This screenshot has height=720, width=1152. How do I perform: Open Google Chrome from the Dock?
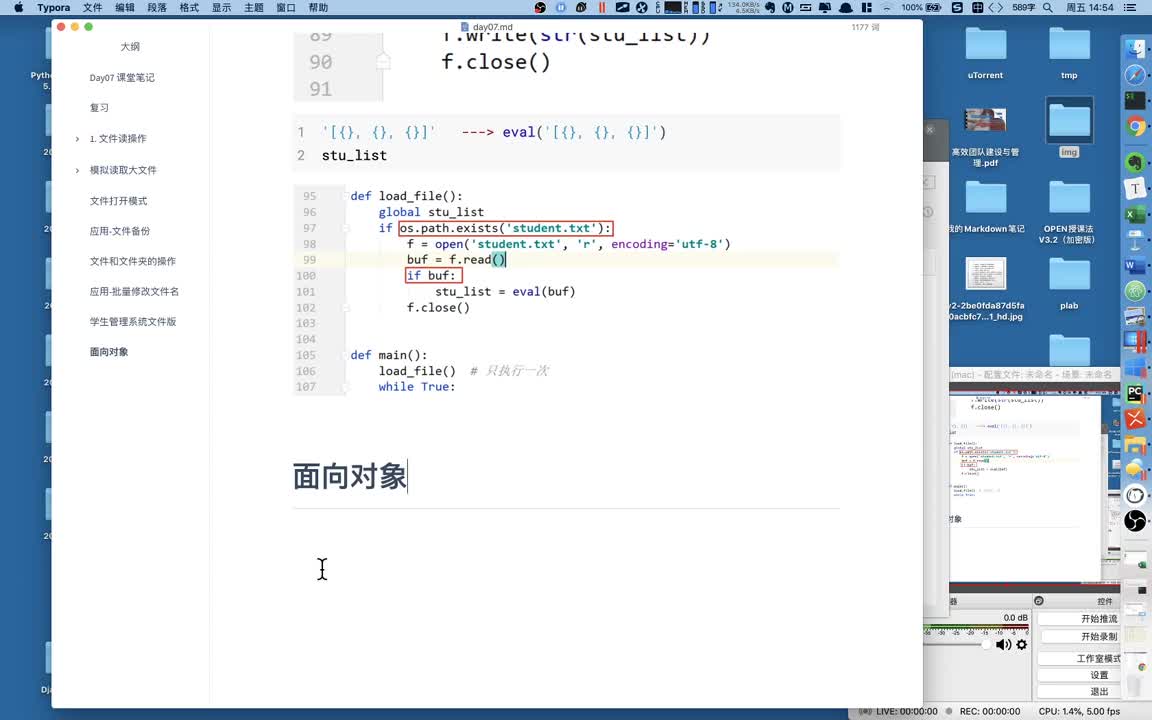pyautogui.click(x=1135, y=126)
